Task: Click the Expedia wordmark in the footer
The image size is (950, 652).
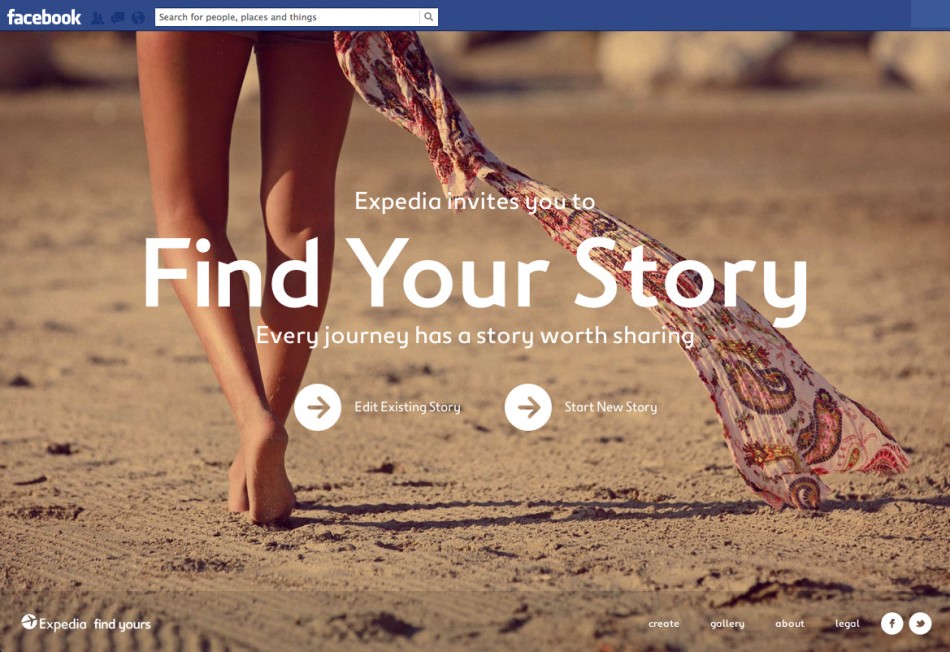Action: coord(63,624)
